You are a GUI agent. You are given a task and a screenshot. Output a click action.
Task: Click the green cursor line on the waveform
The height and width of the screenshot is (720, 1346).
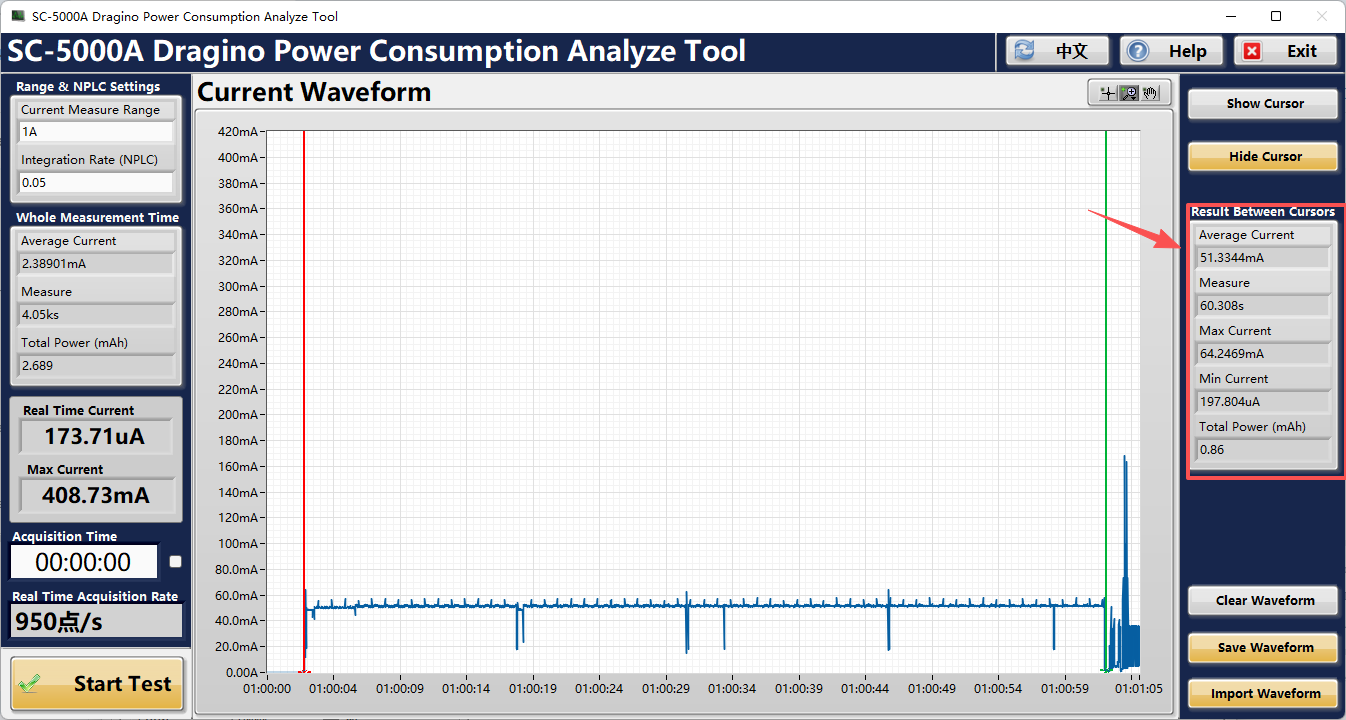[x=1106, y=400]
